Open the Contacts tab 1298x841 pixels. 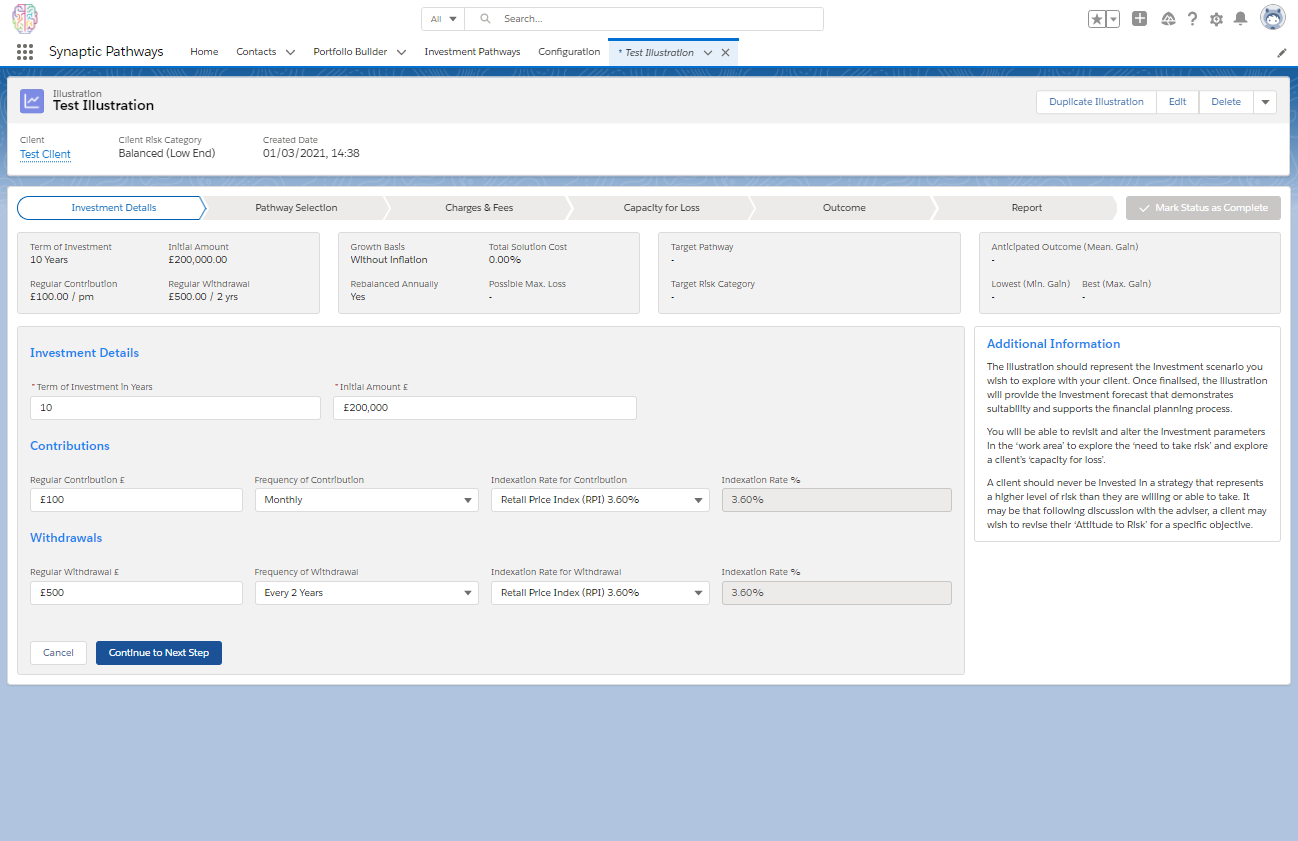[256, 52]
